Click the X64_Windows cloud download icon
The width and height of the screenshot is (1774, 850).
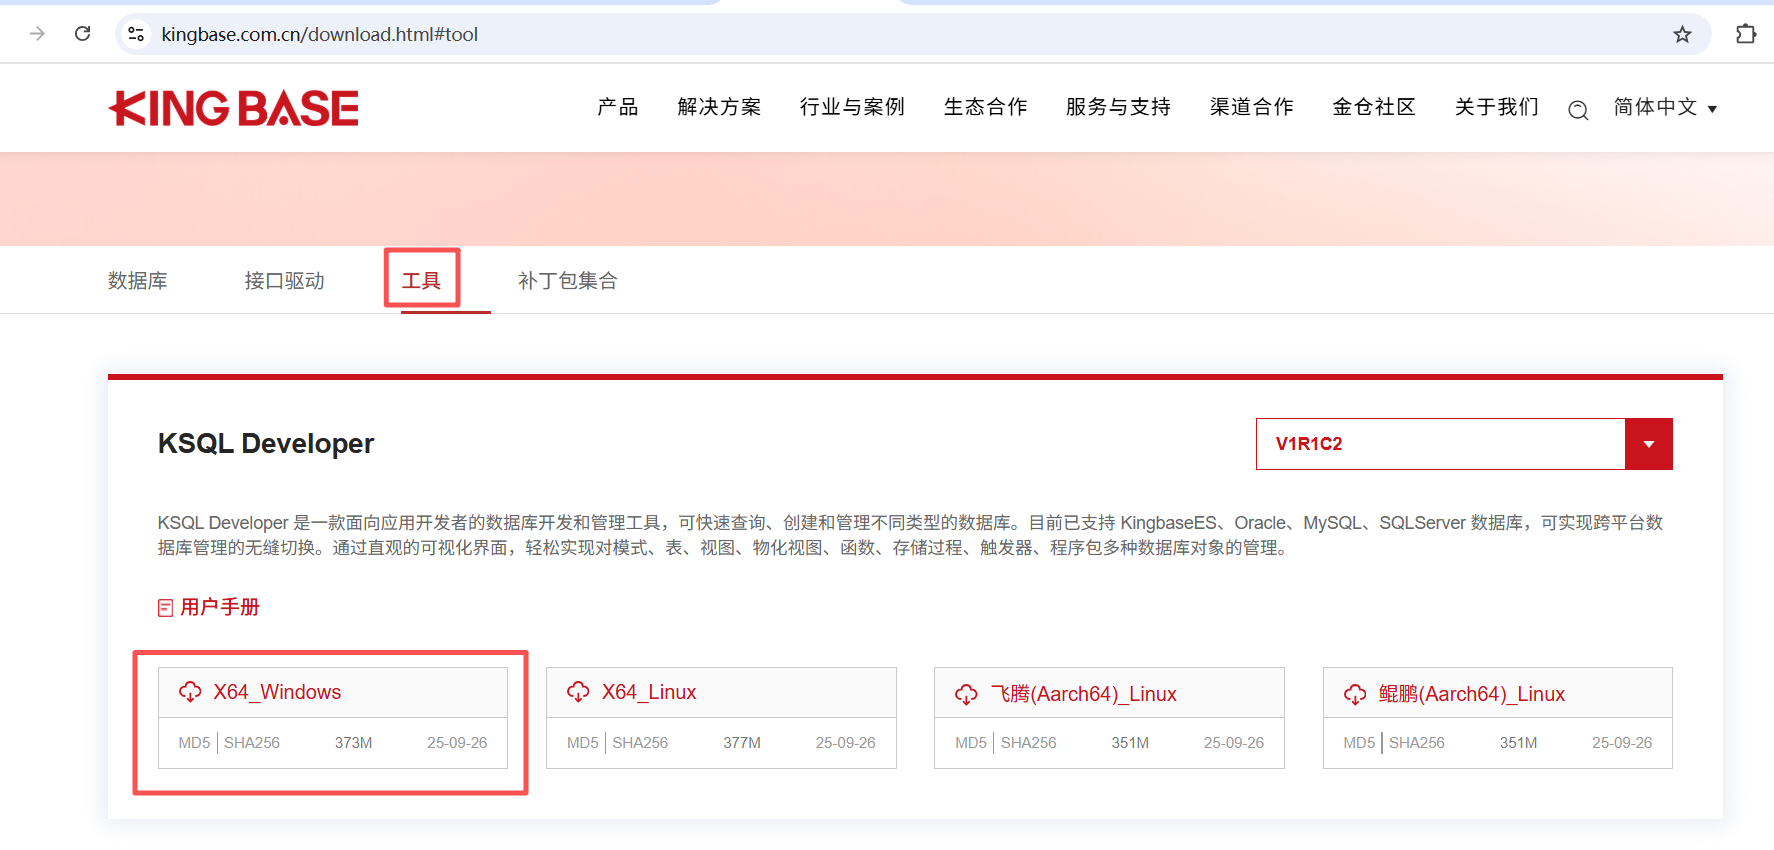tap(190, 692)
